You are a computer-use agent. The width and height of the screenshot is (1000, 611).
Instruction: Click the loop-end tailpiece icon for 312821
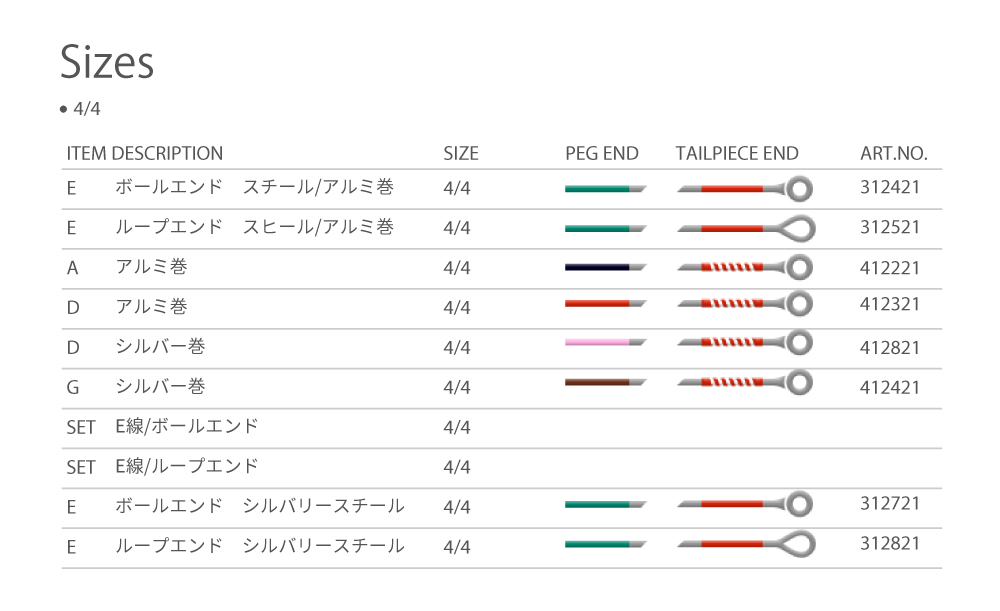746,544
